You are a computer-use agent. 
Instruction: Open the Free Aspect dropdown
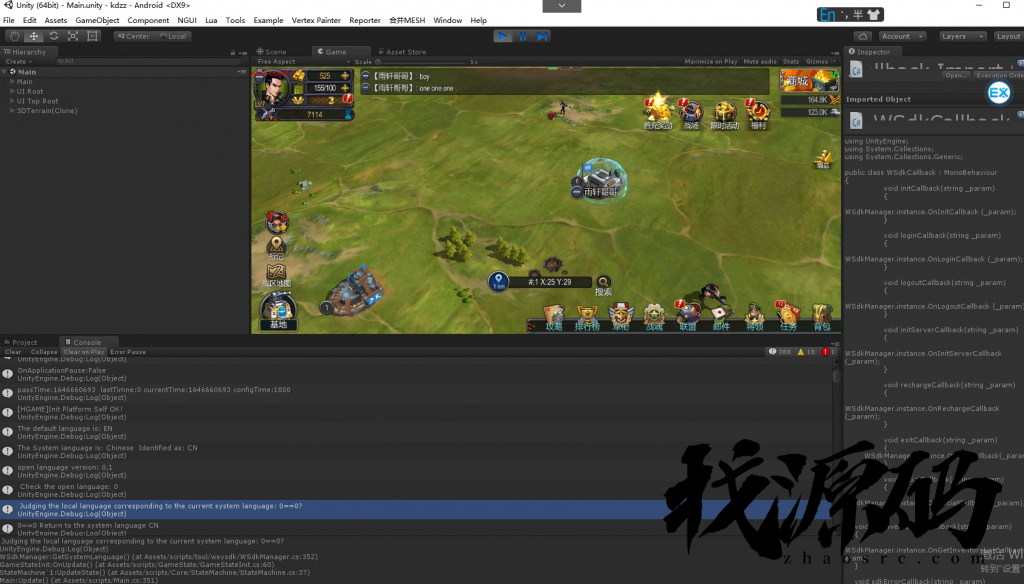tap(302, 61)
